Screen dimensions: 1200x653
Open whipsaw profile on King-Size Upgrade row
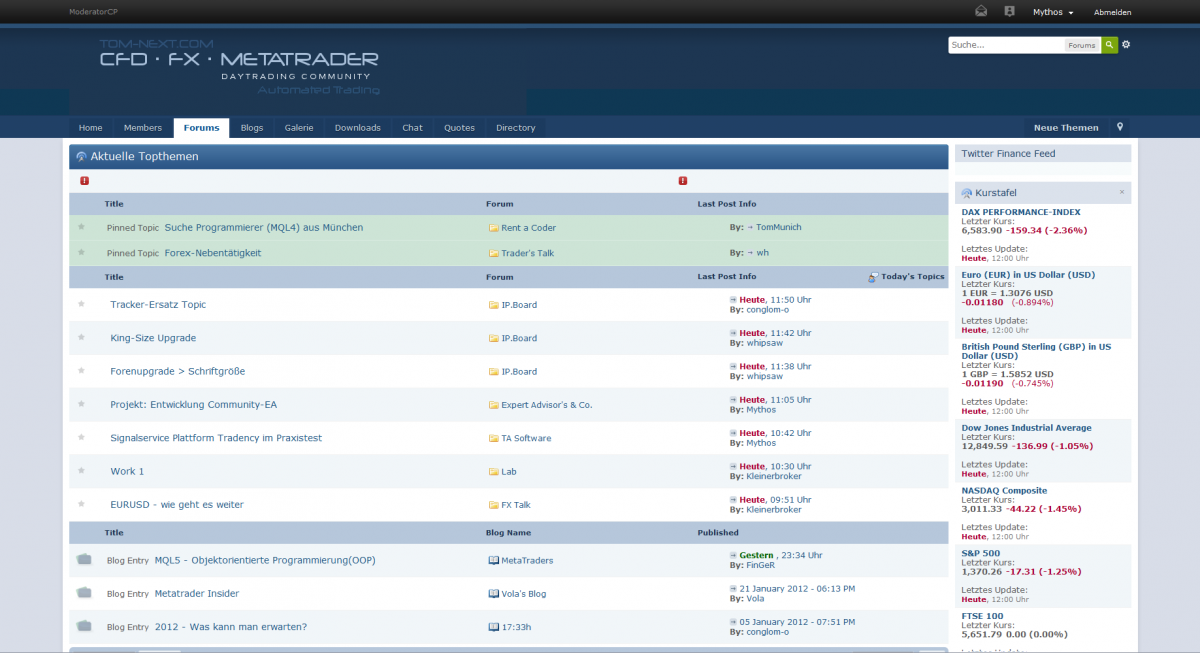(x=765, y=343)
